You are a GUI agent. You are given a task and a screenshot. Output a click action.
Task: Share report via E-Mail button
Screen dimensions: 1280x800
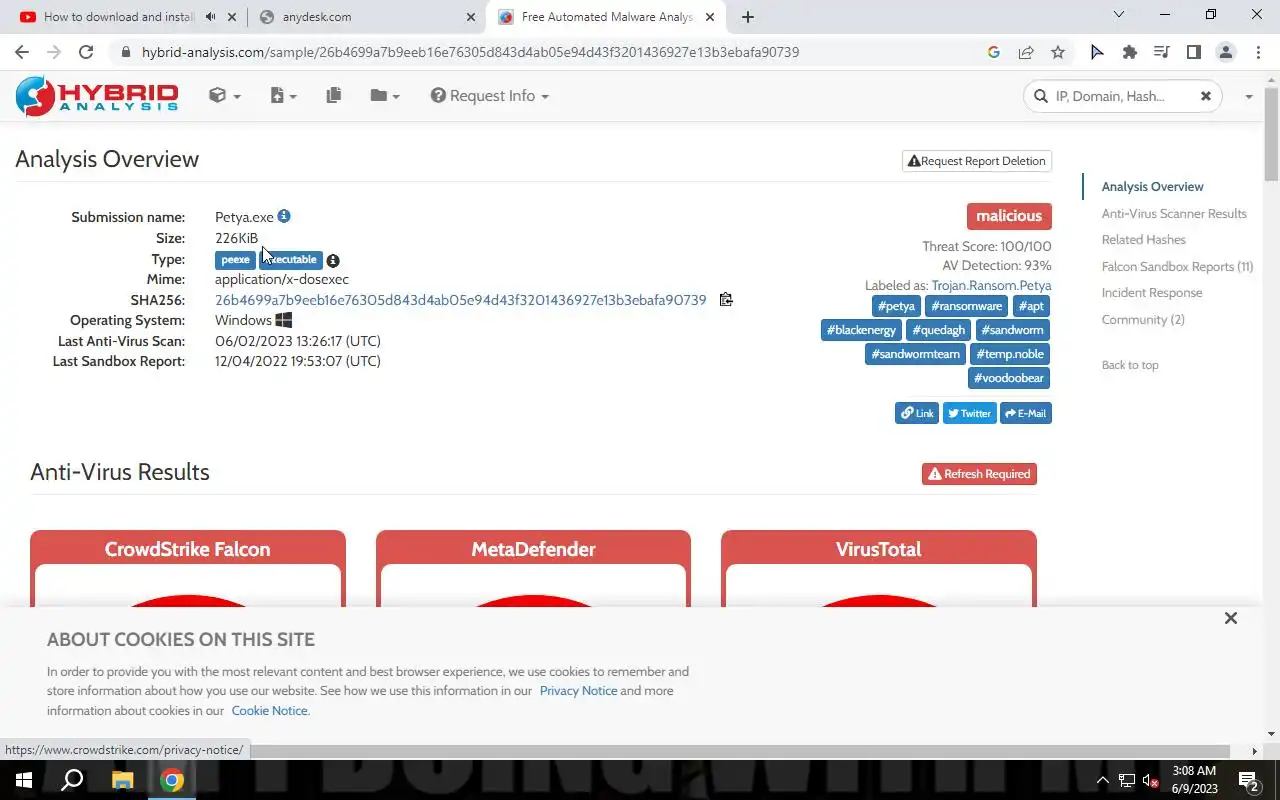(1026, 413)
